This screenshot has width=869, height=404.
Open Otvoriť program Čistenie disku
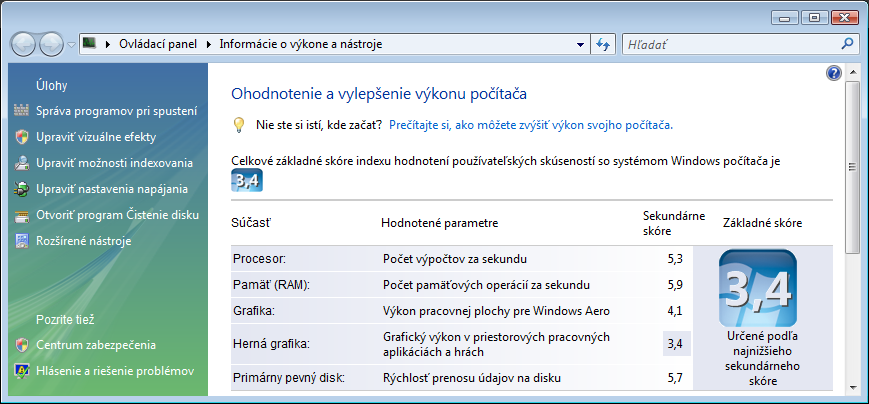pyautogui.click(x=117, y=215)
